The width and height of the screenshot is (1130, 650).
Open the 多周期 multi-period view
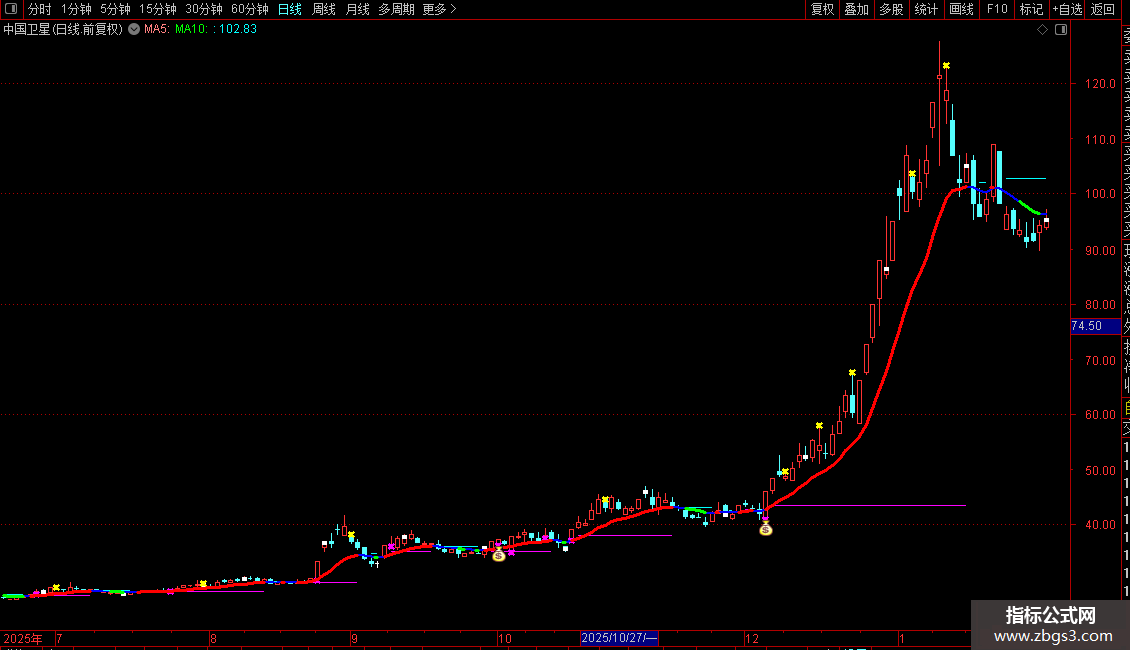pos(396,9)
